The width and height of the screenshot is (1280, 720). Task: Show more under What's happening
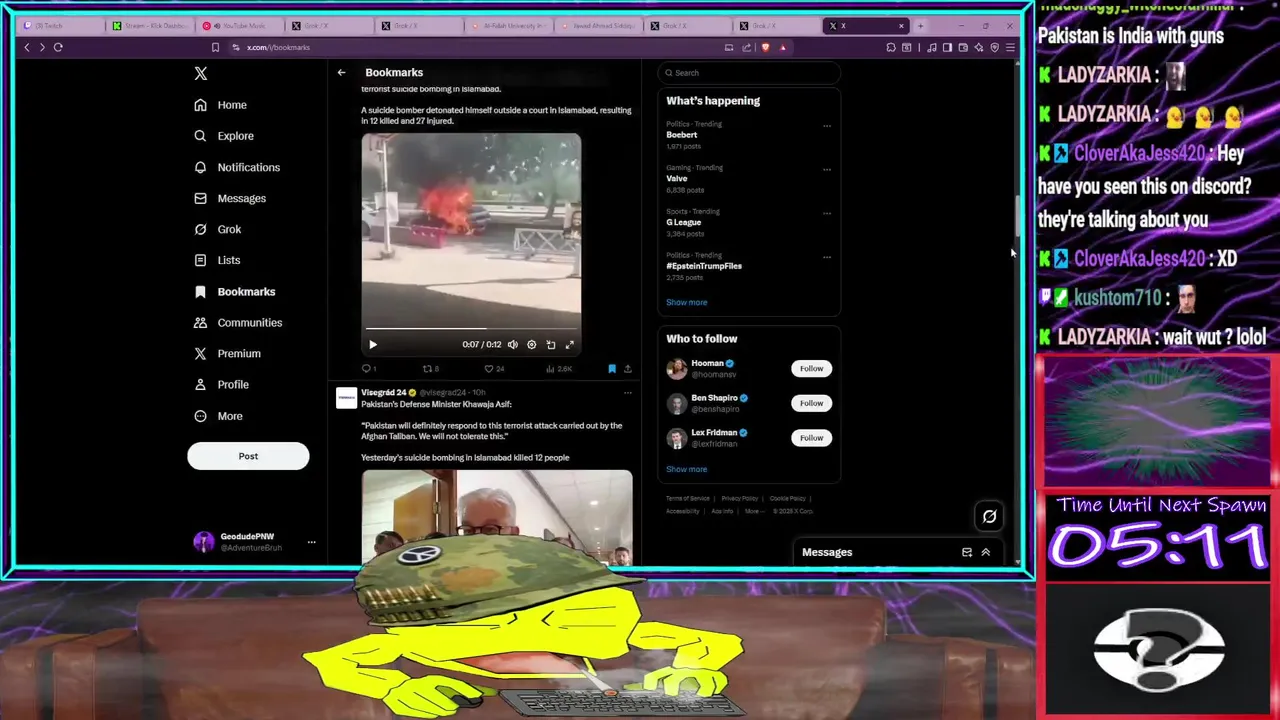click(x=687, y=302)
